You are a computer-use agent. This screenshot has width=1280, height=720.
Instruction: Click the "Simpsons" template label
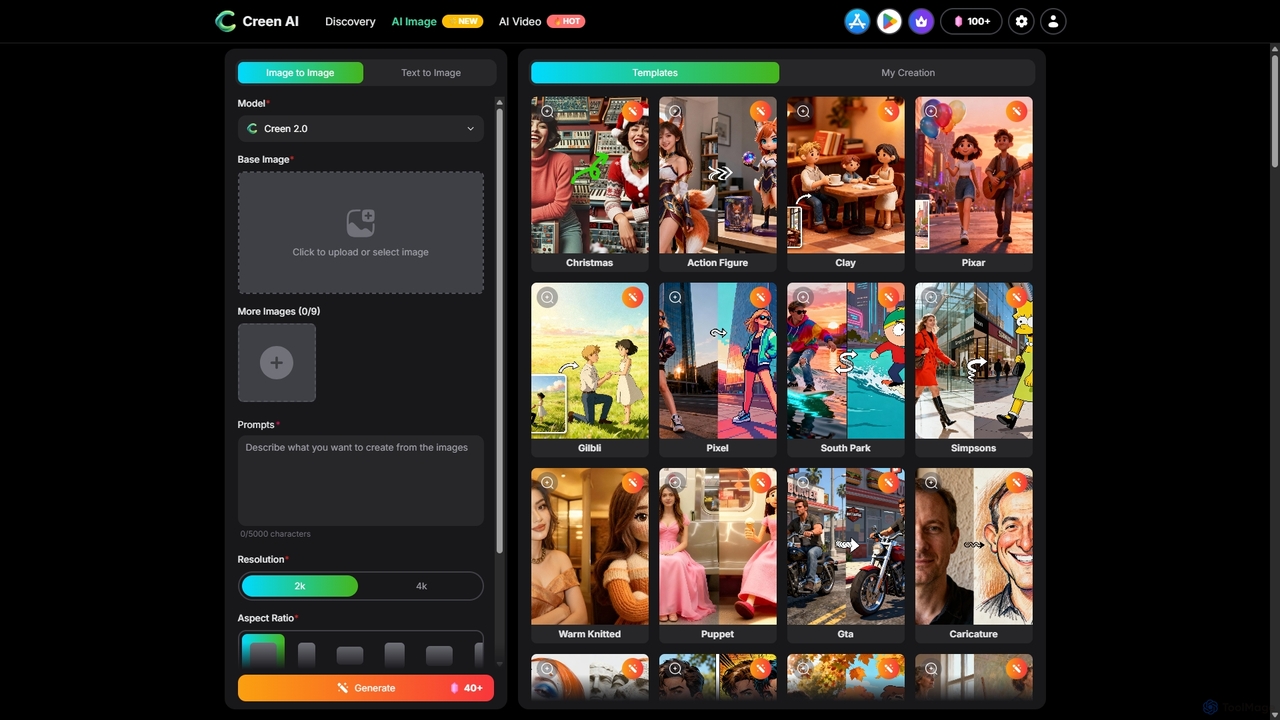tap(974, 448)
